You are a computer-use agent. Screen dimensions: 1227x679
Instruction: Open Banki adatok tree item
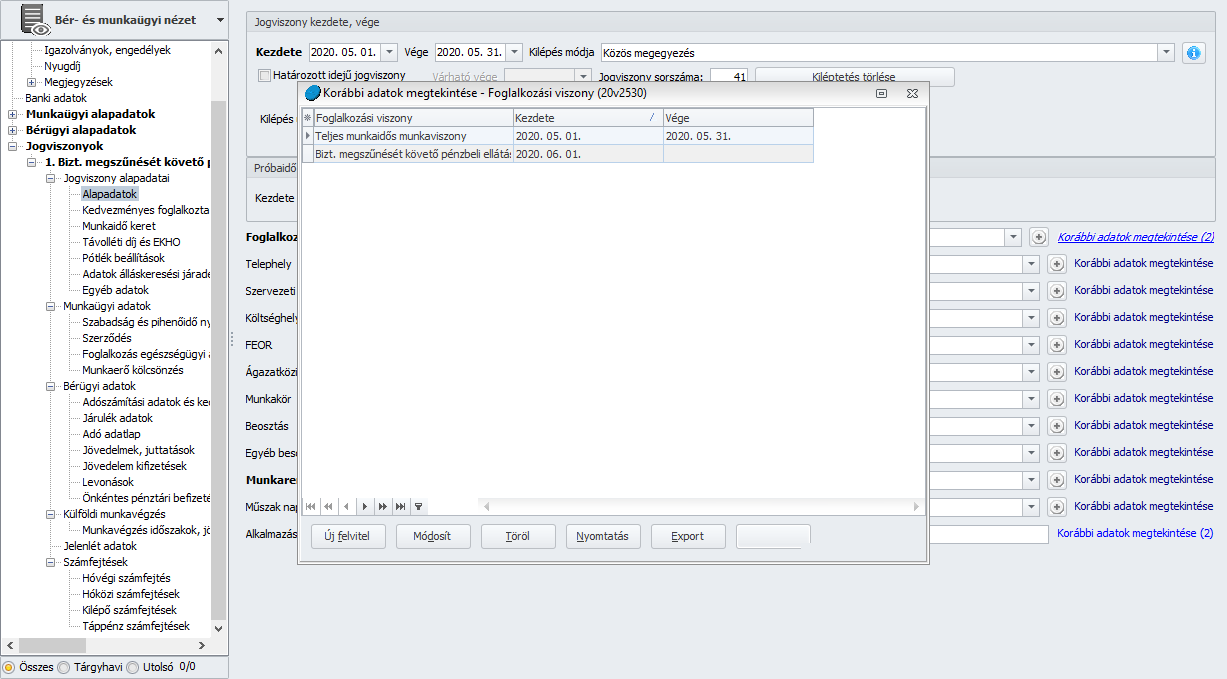(x=56, y=98)
